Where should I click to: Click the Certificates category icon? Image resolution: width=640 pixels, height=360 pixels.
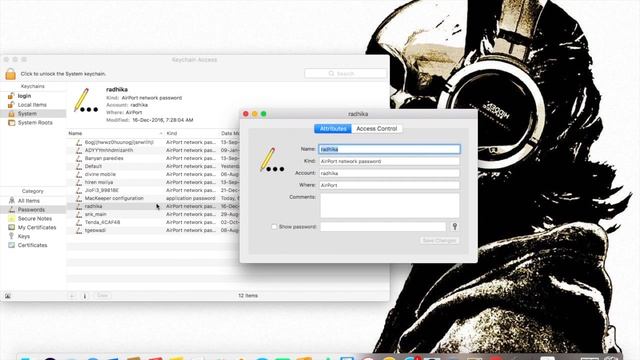(x=12, y=245)
